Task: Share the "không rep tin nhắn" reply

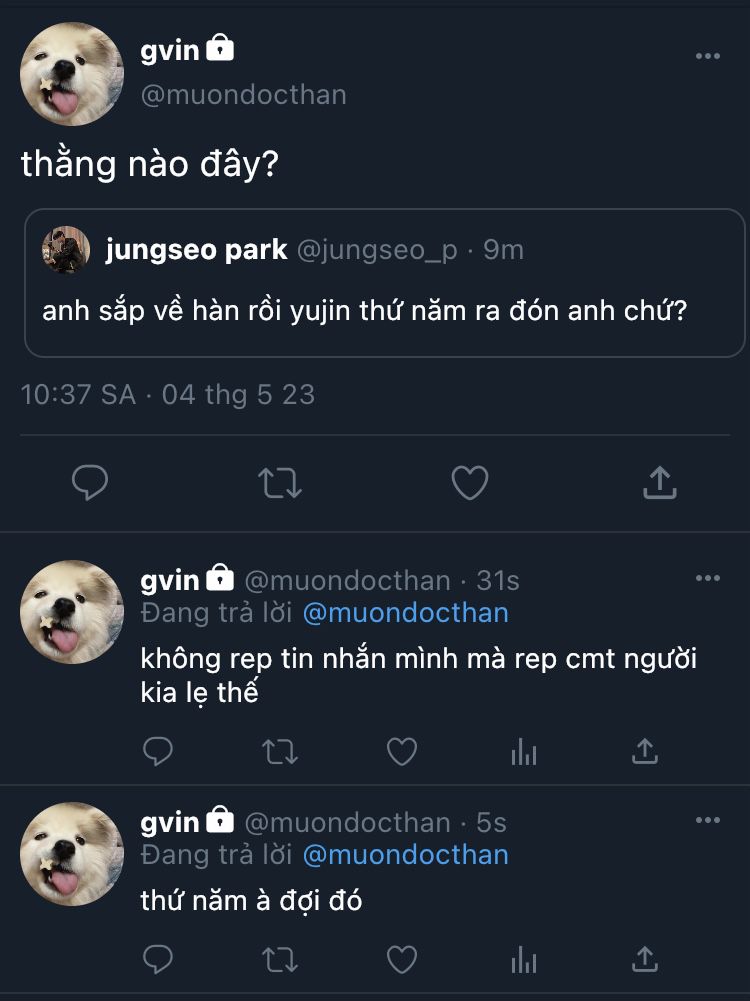Action: click(646, 751)
